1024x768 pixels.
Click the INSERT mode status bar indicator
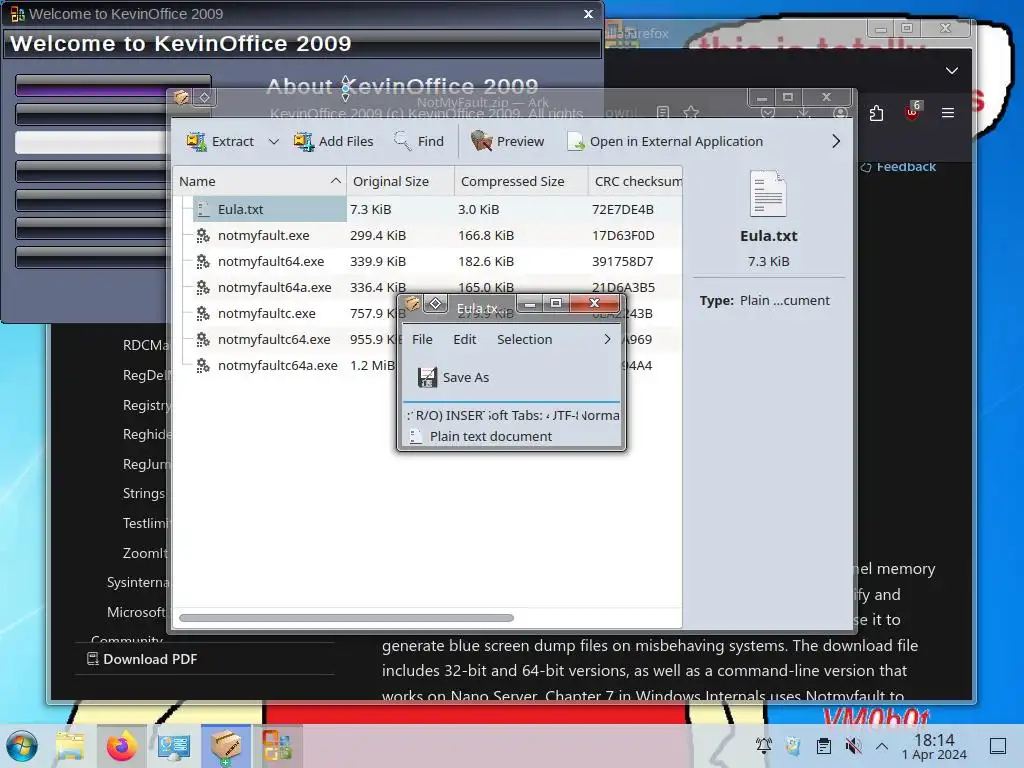click(x=464, y=415)
